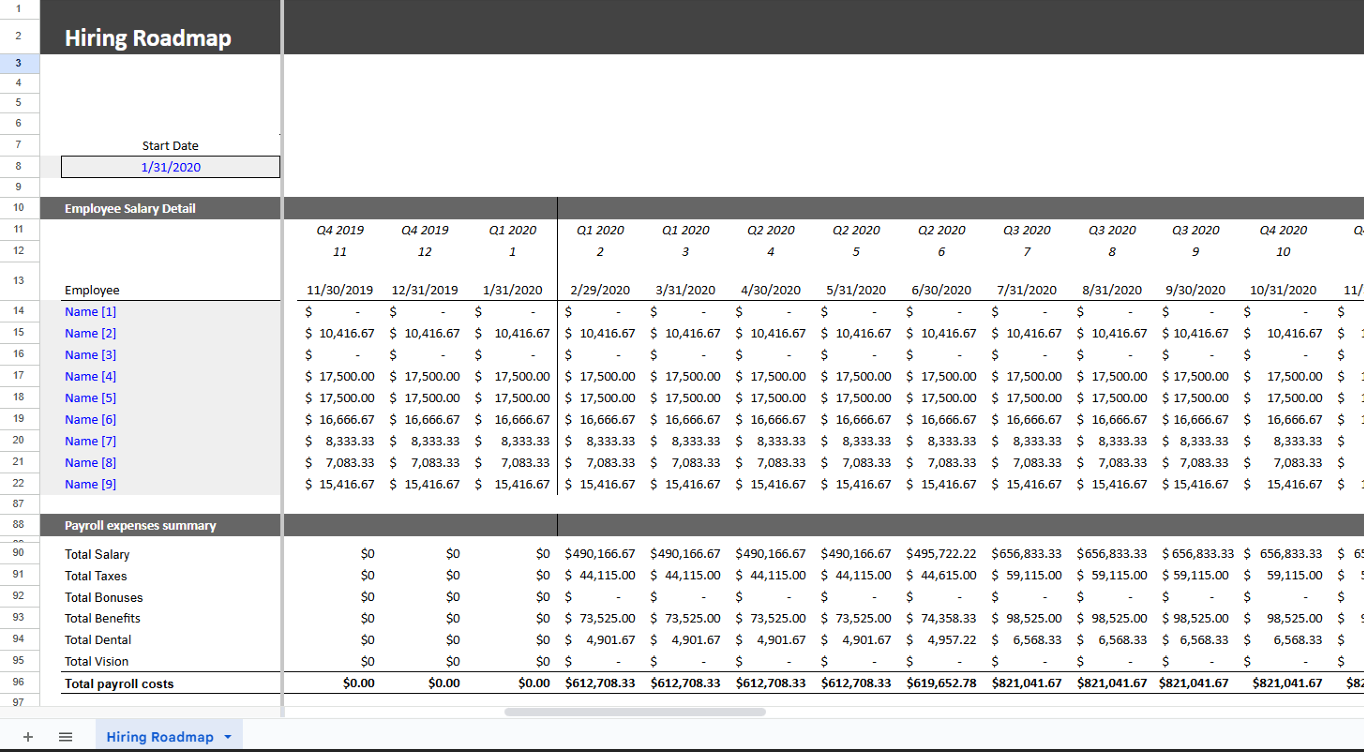
Task: Select the 4,957.22 Total Dental cell
Action: (941, 640)
